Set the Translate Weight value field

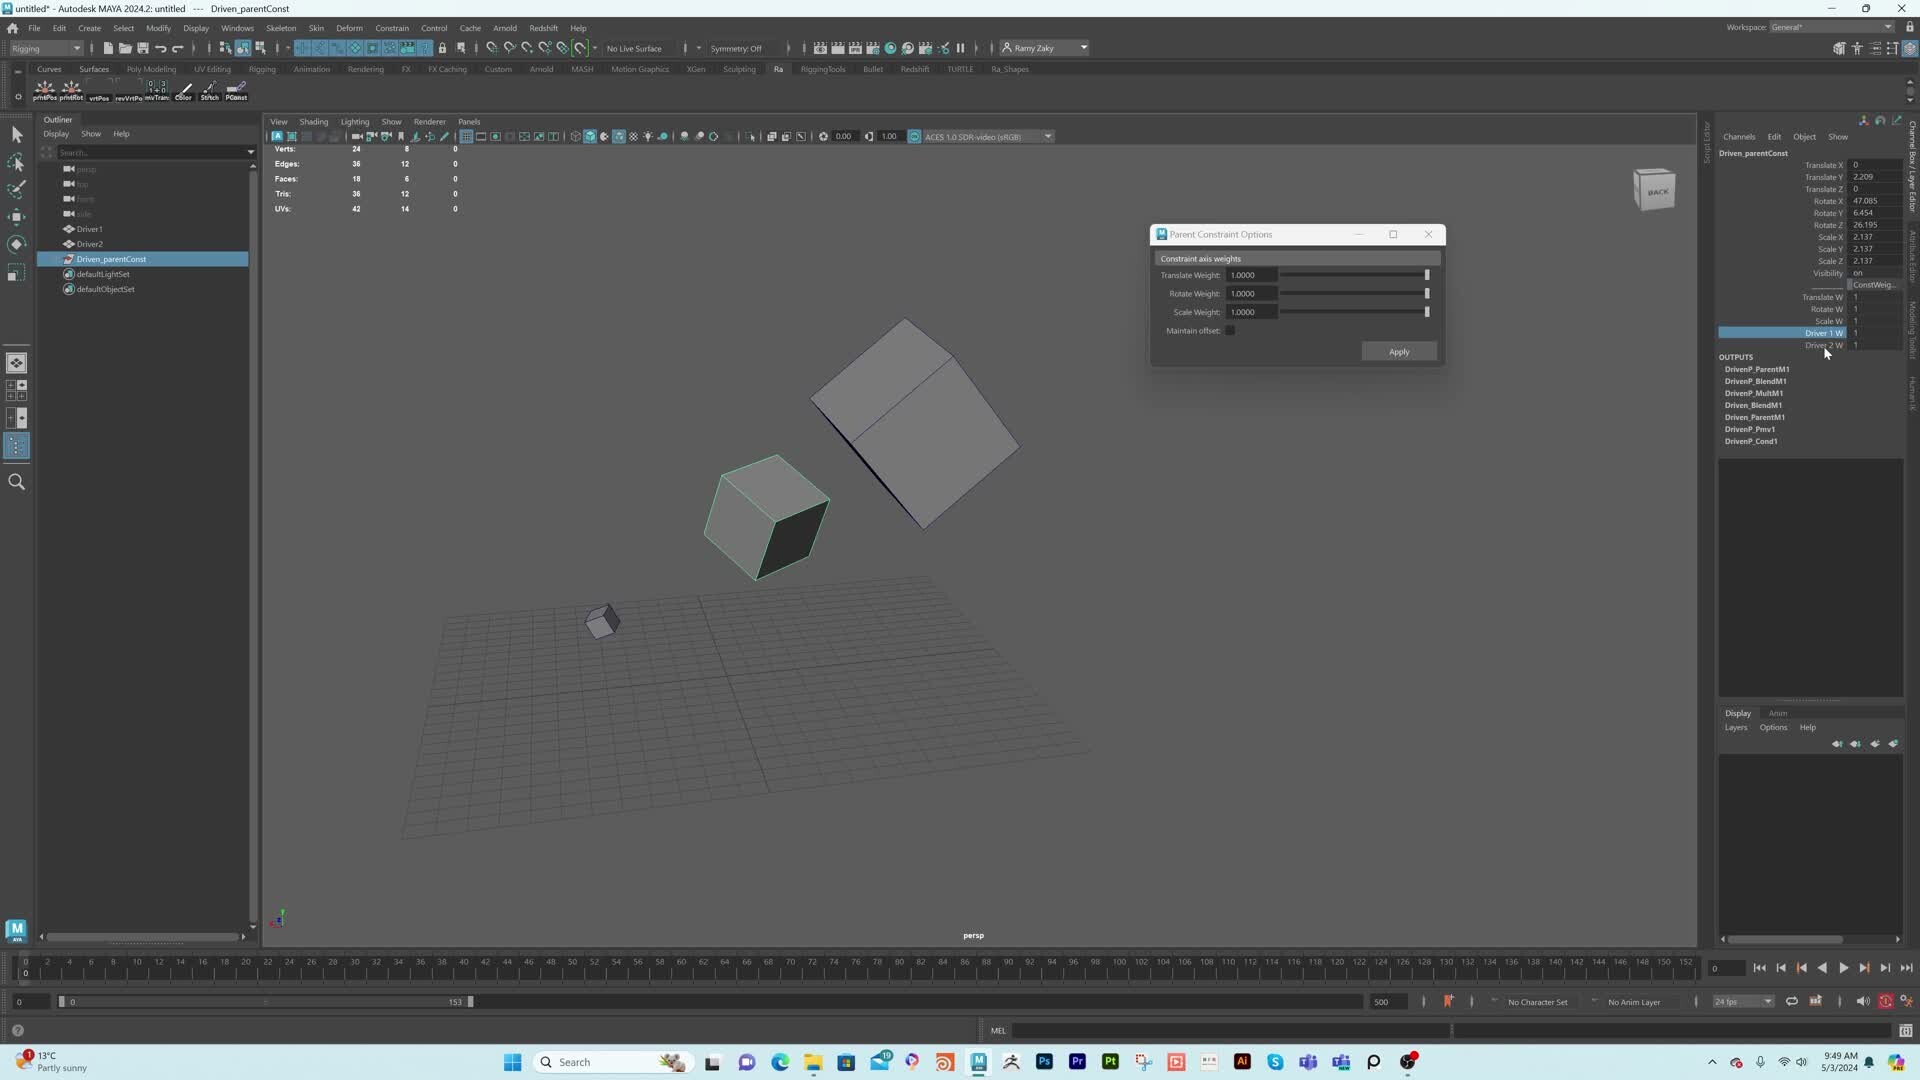[x=1250, y=275]
